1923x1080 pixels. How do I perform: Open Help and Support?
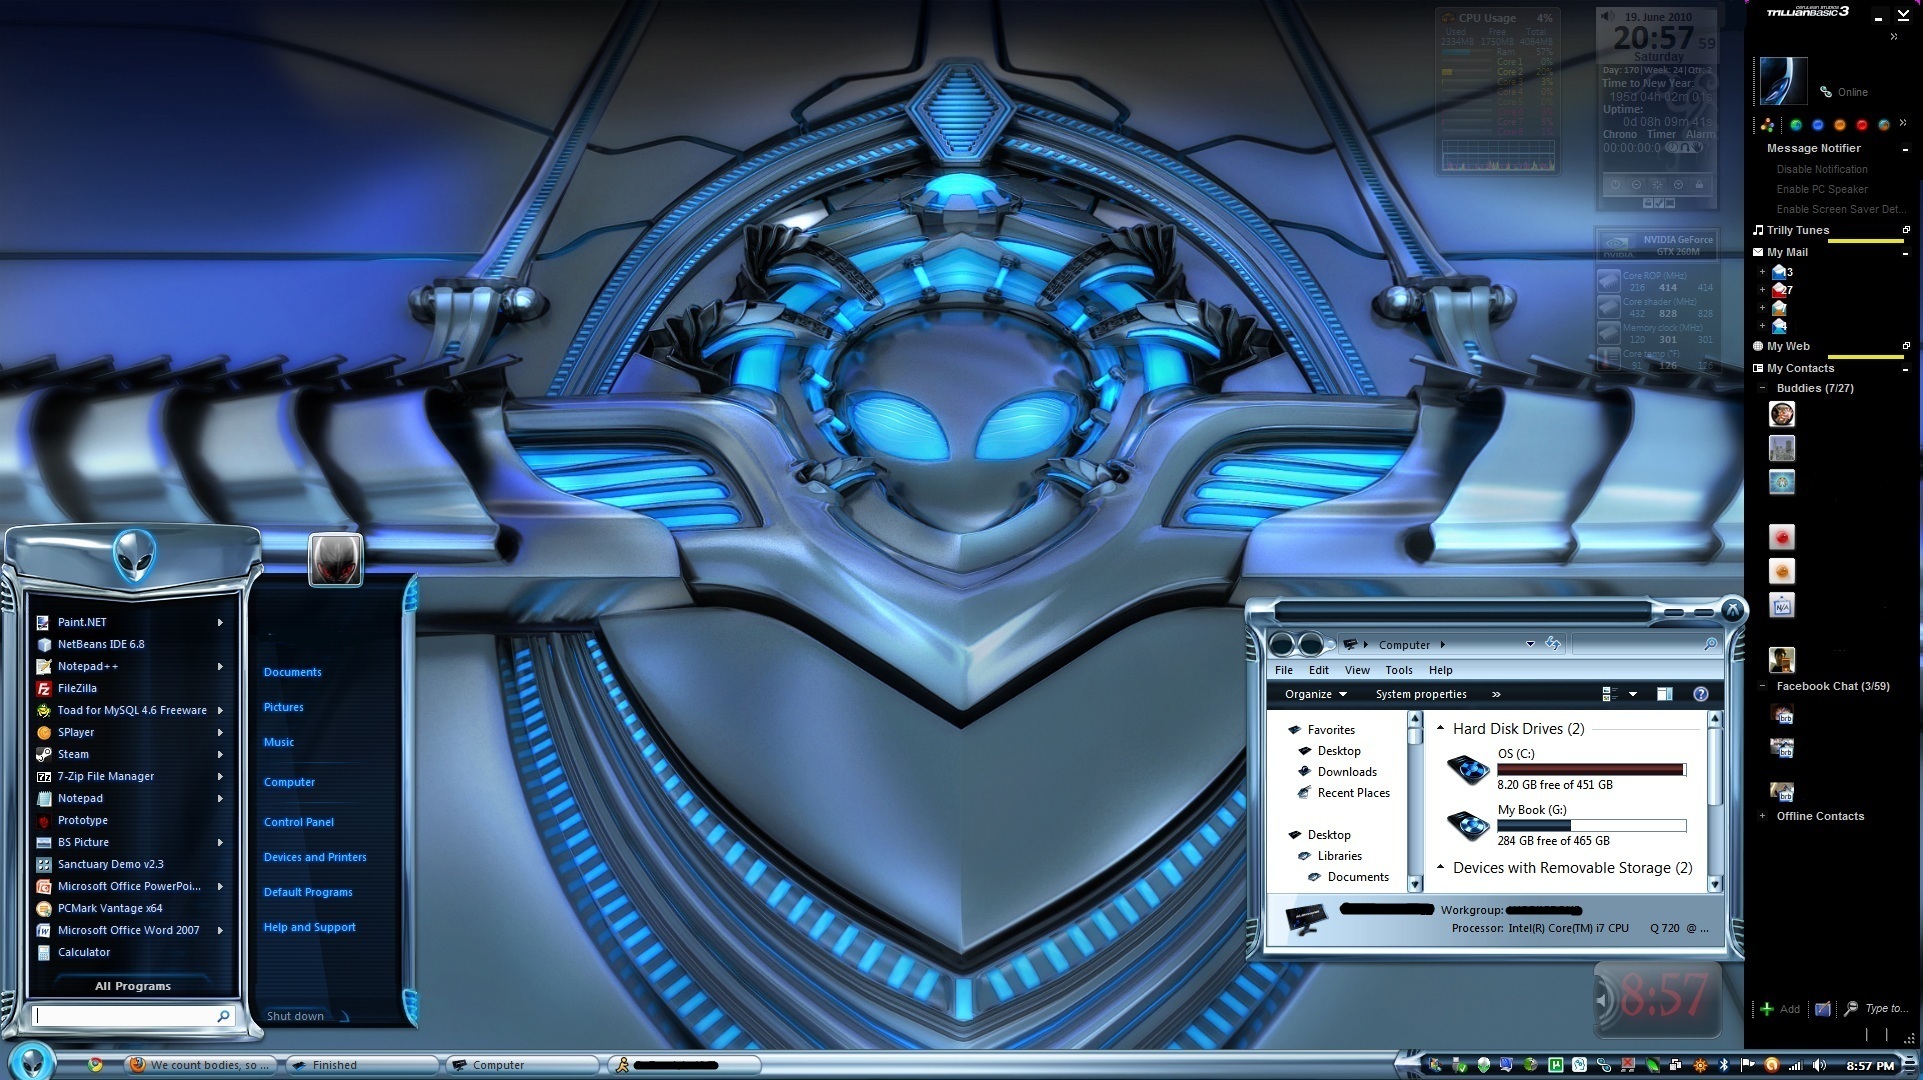310,927
